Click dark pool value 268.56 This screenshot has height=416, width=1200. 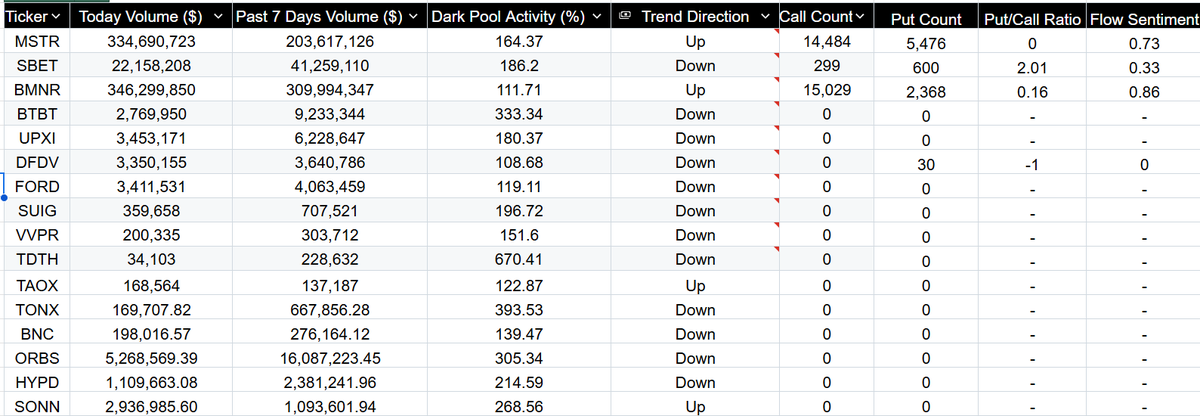pyautogui.click(x=518, y=406)
